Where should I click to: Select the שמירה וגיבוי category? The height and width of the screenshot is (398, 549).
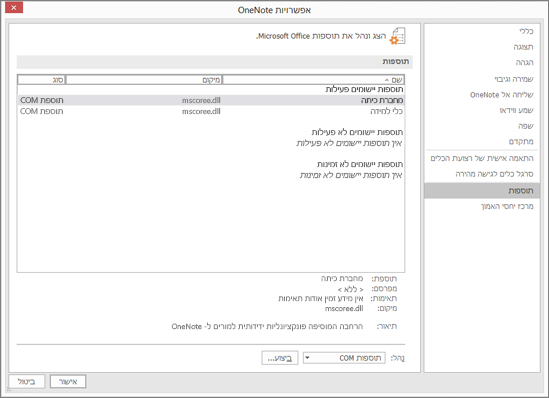coord(514,79)
